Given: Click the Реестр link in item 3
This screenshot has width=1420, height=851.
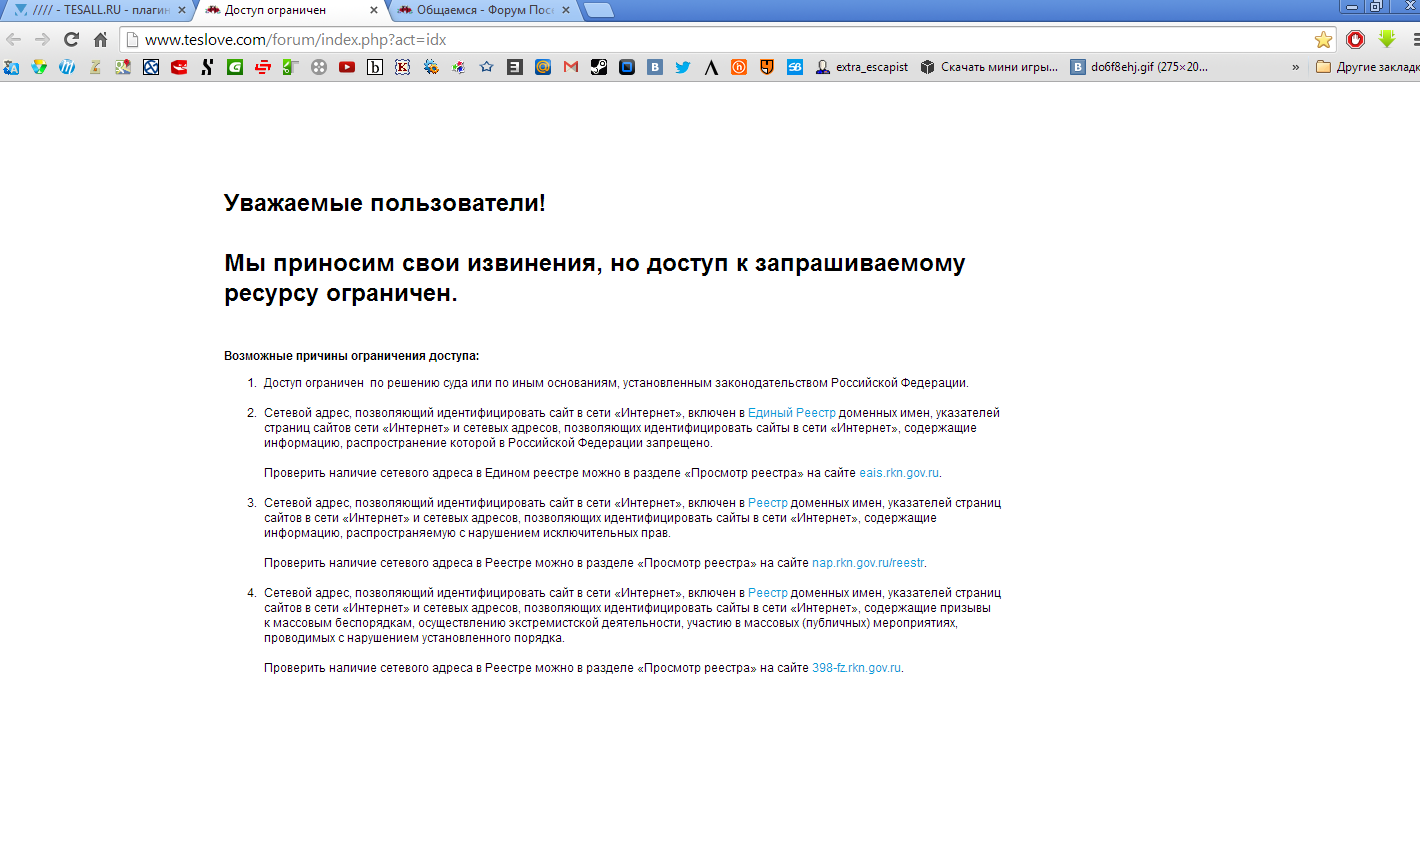Looking at the screenshot, I should [x=767, y=502].
